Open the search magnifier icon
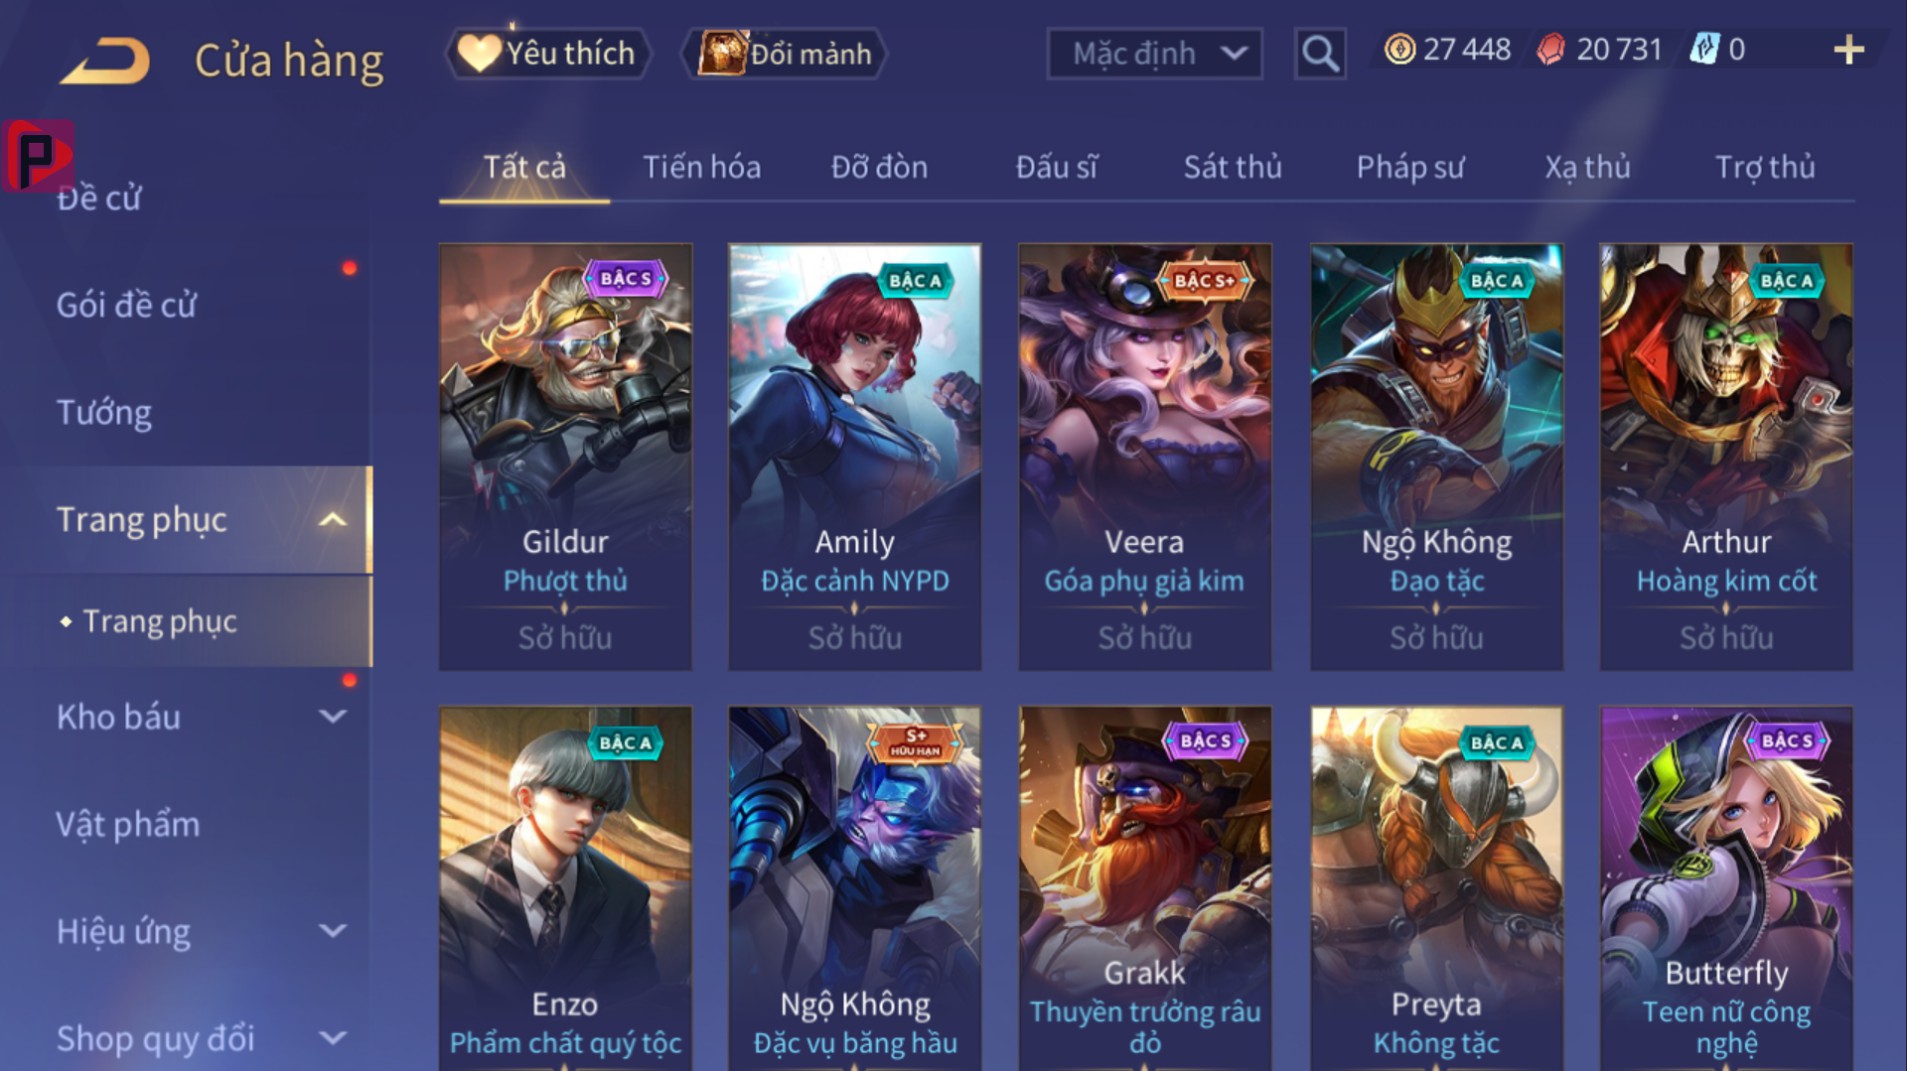 pos(1320,53)
